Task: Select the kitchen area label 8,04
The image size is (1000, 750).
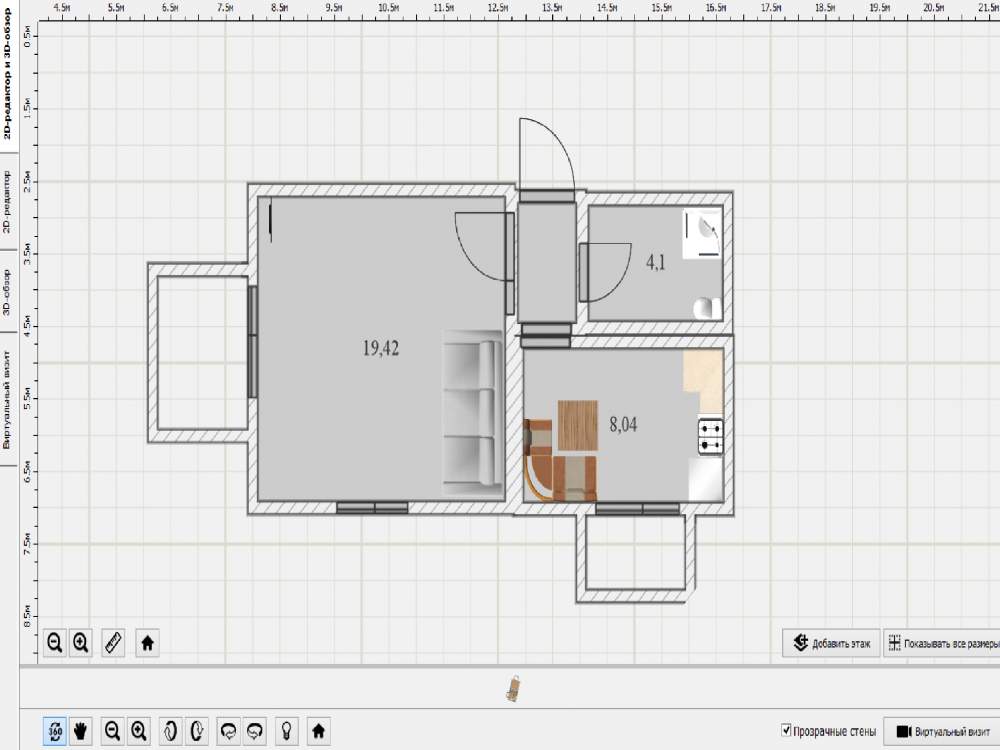Action: [623, 424]
